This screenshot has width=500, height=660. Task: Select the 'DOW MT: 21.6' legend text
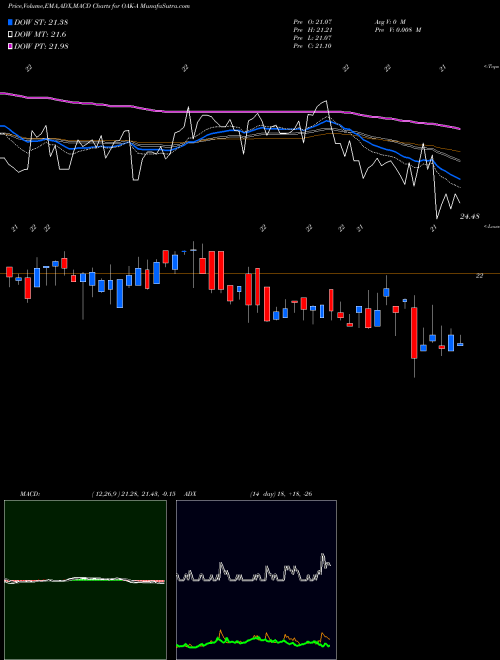40,35
